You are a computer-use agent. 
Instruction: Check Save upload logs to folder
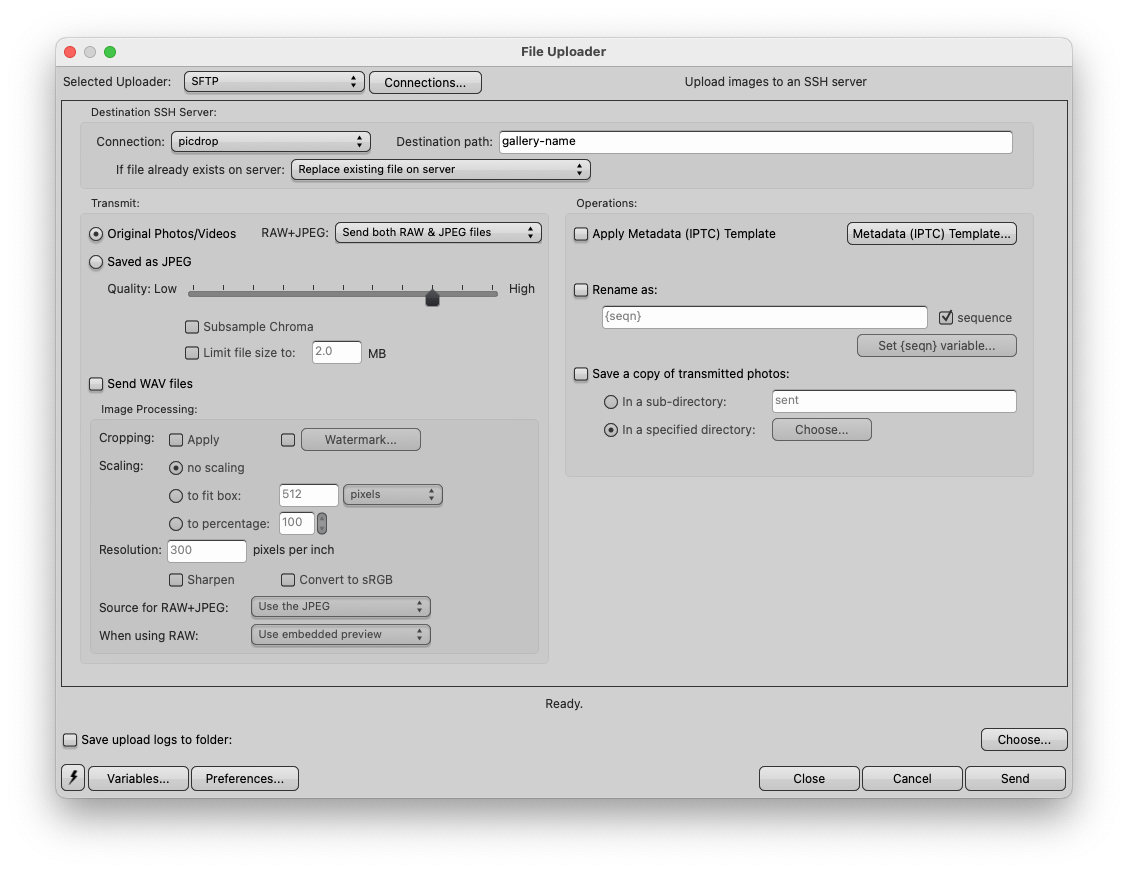tap(70, 740)
